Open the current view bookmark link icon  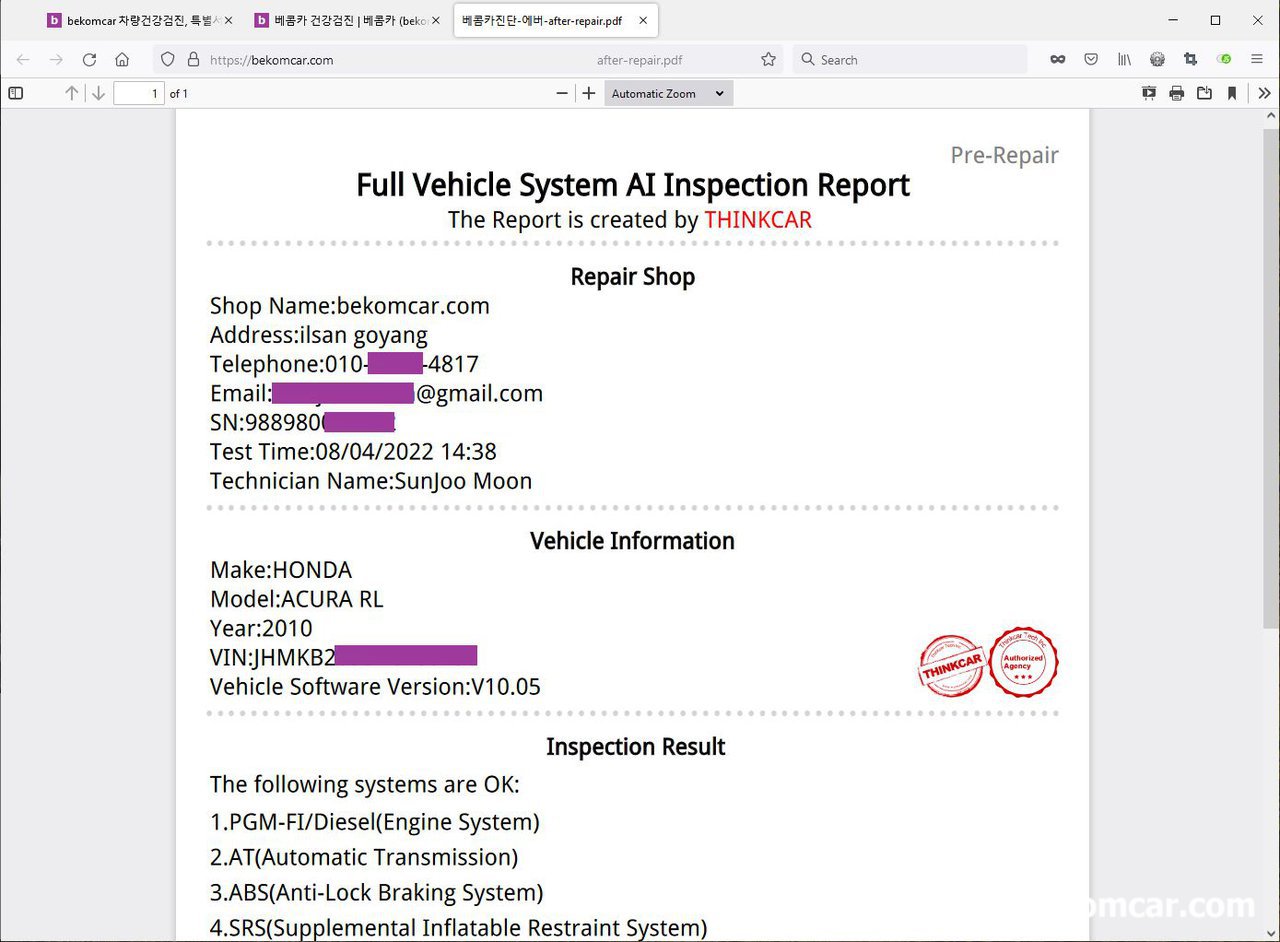coord(1232,93)
